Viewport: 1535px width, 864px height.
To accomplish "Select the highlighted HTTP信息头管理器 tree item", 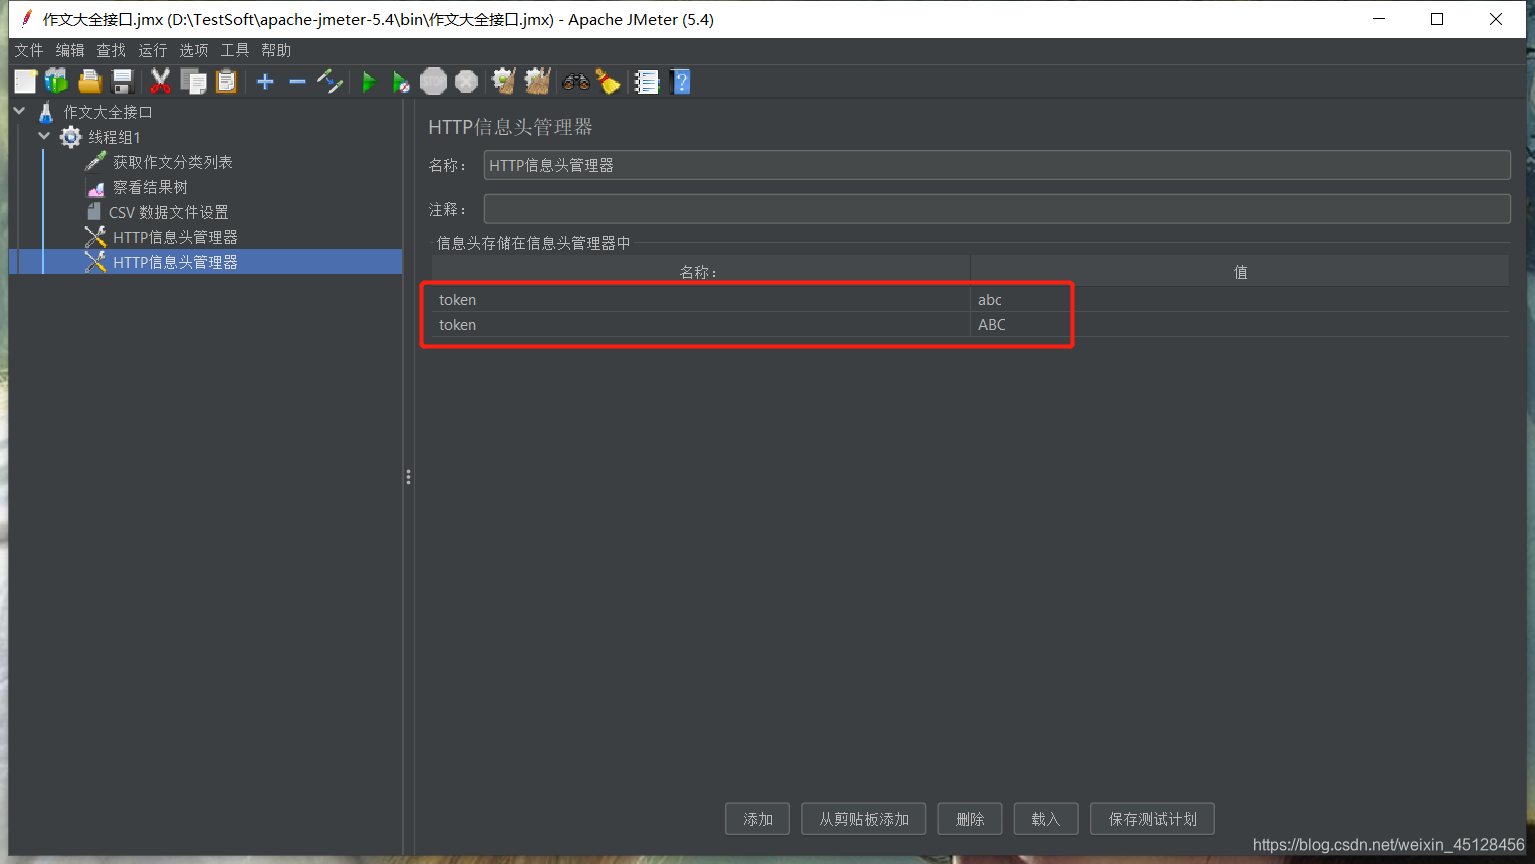I will 175,262.
